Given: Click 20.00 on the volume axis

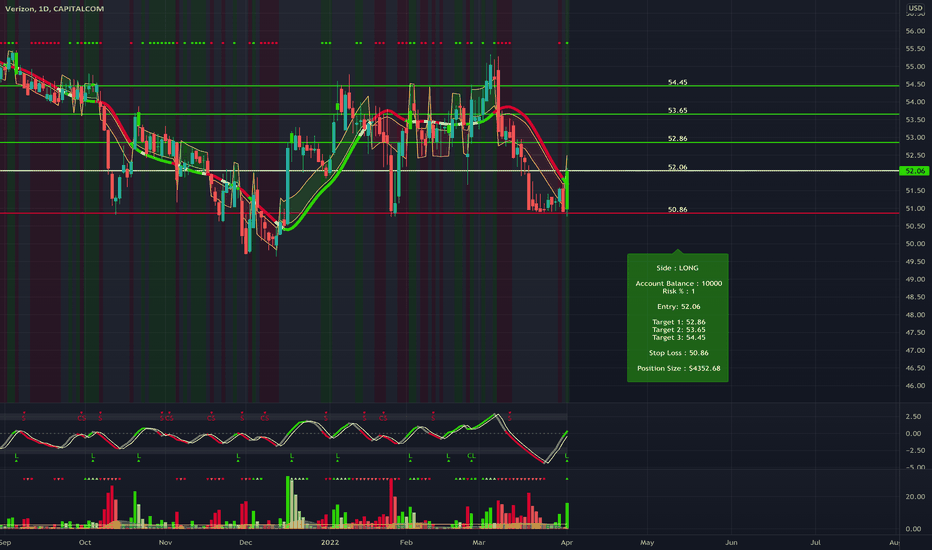Looking at the screenshot, I should pos(915,496).
